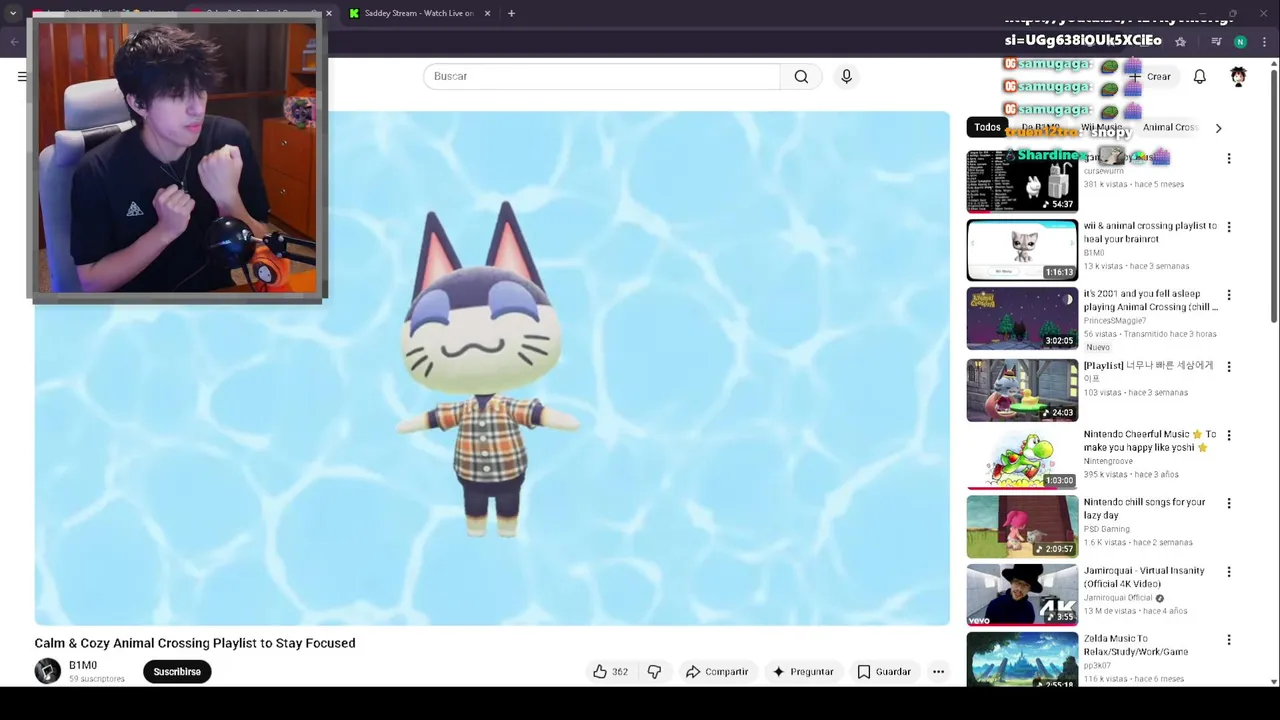The height and width of the screenshot is (720, 1280).
Task: Open title 'it's 2001 and you fell asleep'
Action: [1150, 300]
